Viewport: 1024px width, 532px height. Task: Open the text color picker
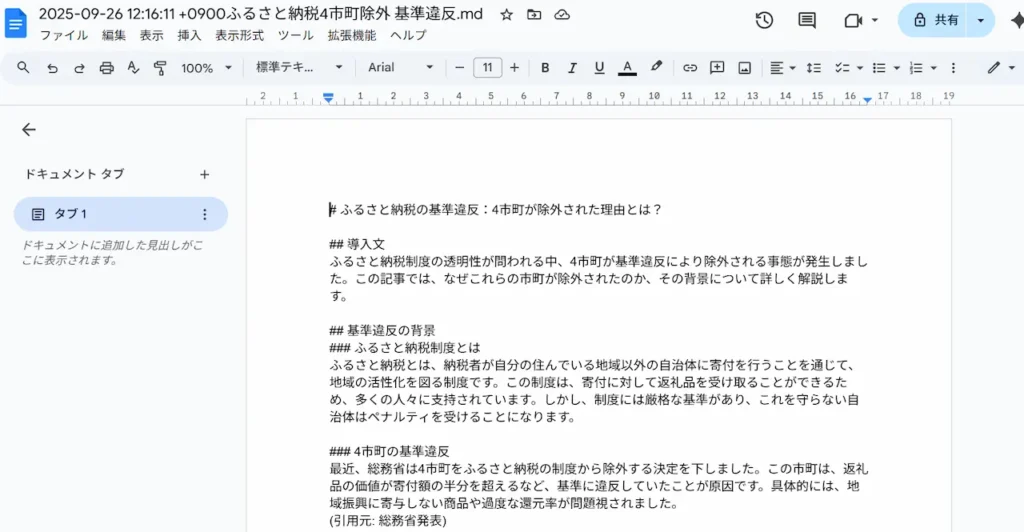[x=627, y=68]
